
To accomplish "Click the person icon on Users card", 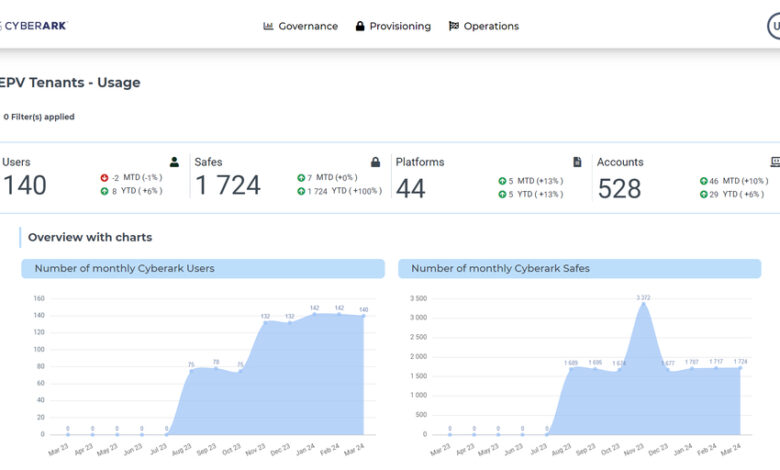I will point(174,162).
